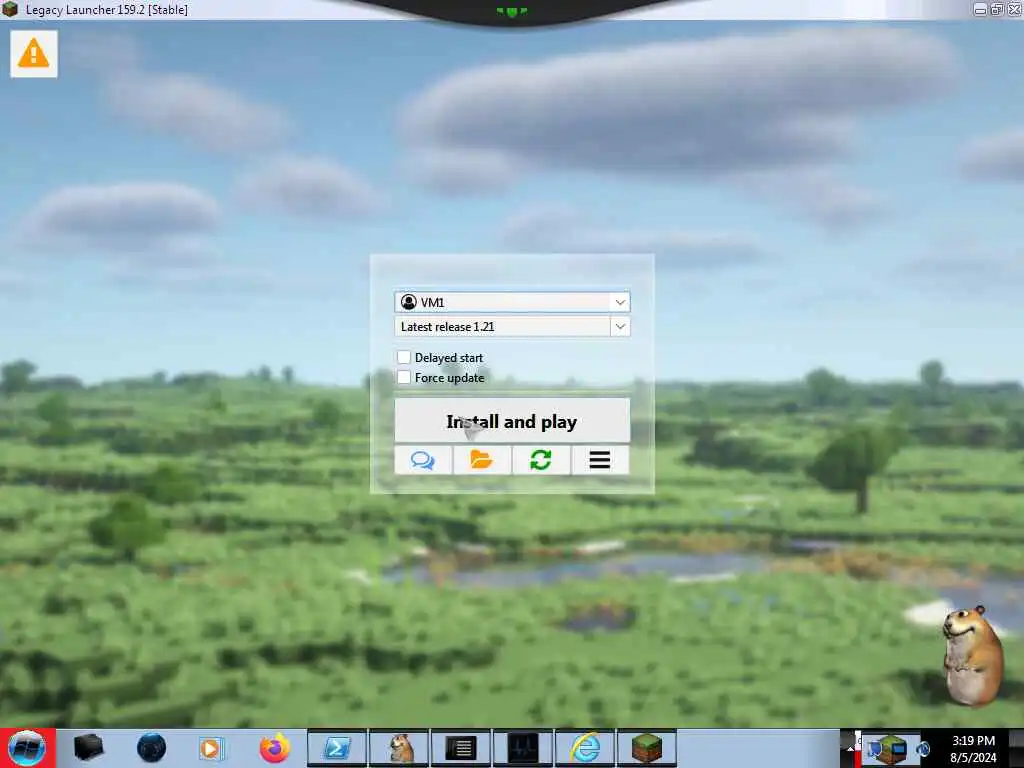Switch to the hamster icon taskbar window
Image resolution: width=1024 pixels, height=768 pixels.
point(399,748)
